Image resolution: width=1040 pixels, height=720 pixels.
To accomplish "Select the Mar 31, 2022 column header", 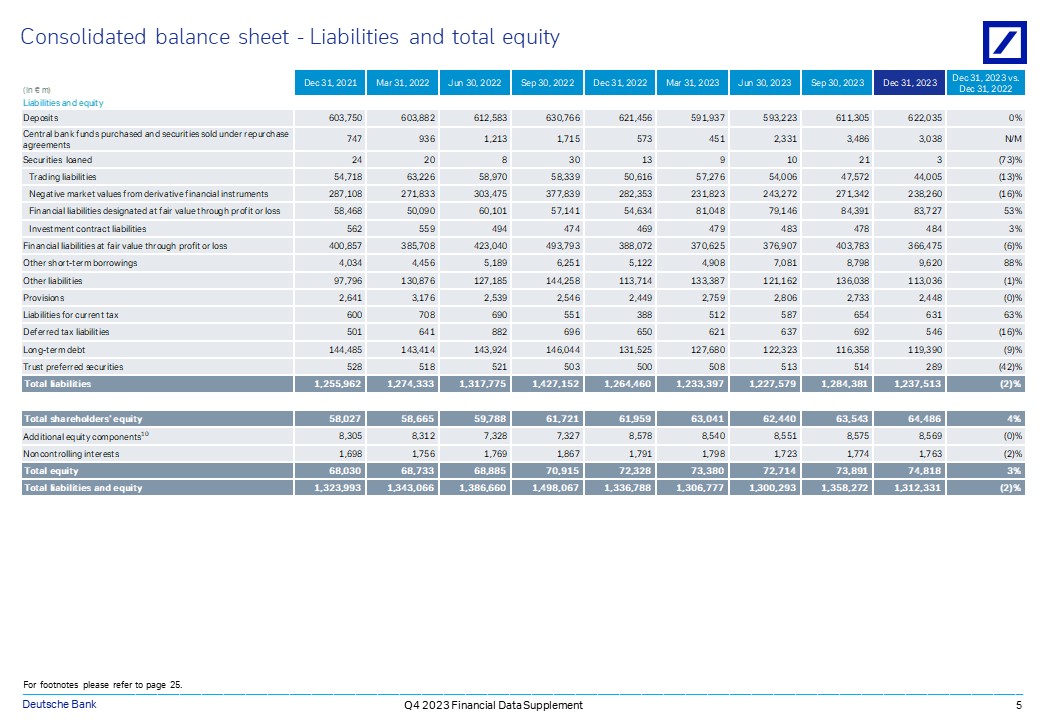I will pyautogui.click(x=402, y=83).
